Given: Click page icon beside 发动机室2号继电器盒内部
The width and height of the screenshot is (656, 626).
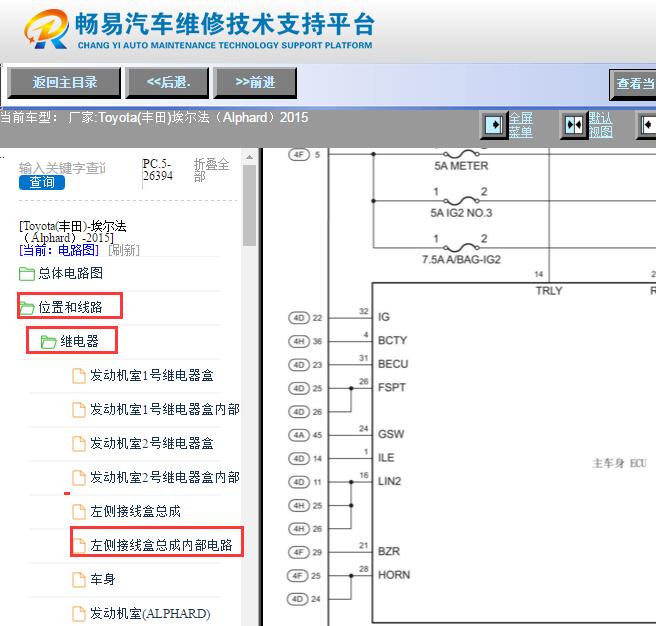Looking at the screenshot, I should (79, 477).
